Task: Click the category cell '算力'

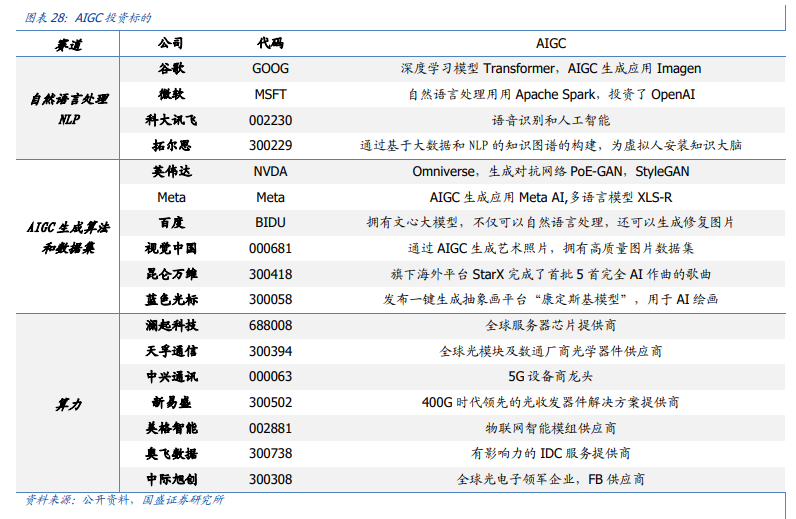Action: pos(69,404)
